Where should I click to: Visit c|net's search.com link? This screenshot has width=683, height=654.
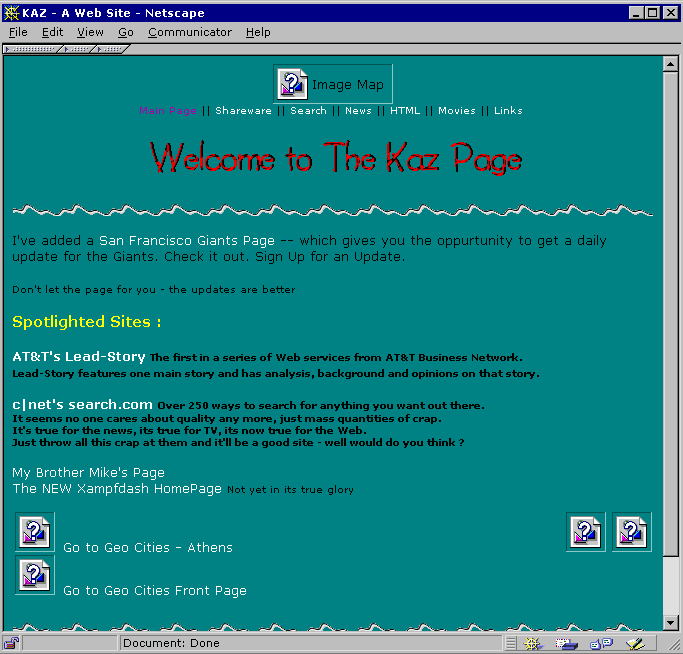pyautogui.click(x=82, y=404)
